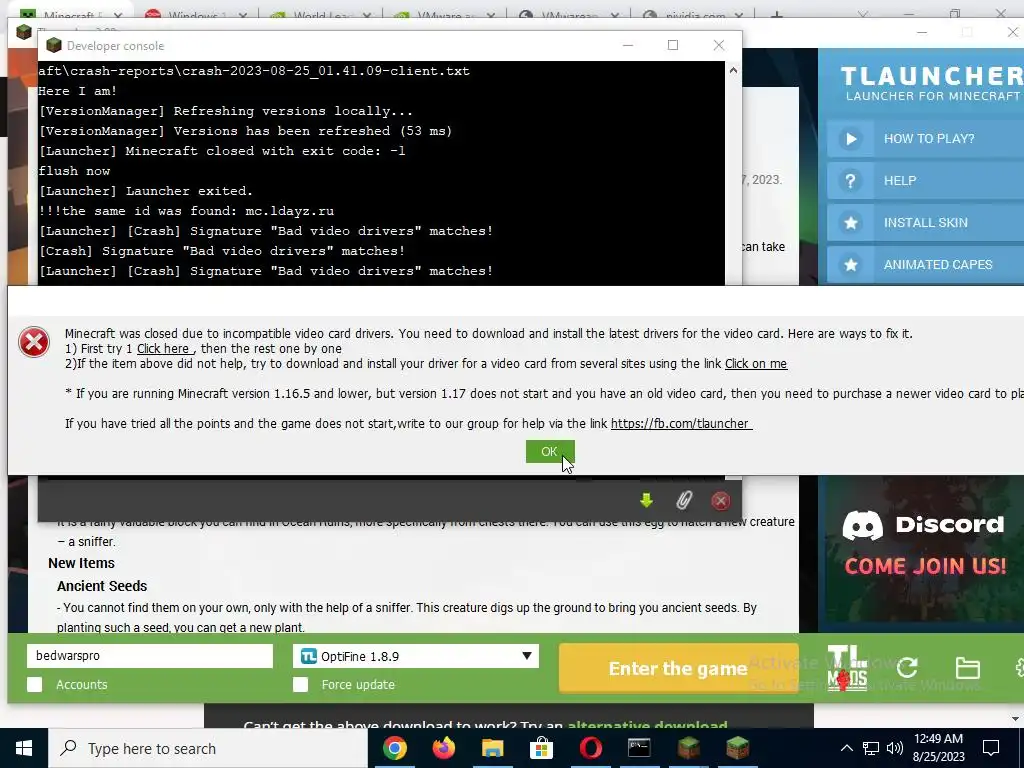Click the alternative download link in browser page
Viewport: 1024px width, 768px height.
(x=647, y=724)
